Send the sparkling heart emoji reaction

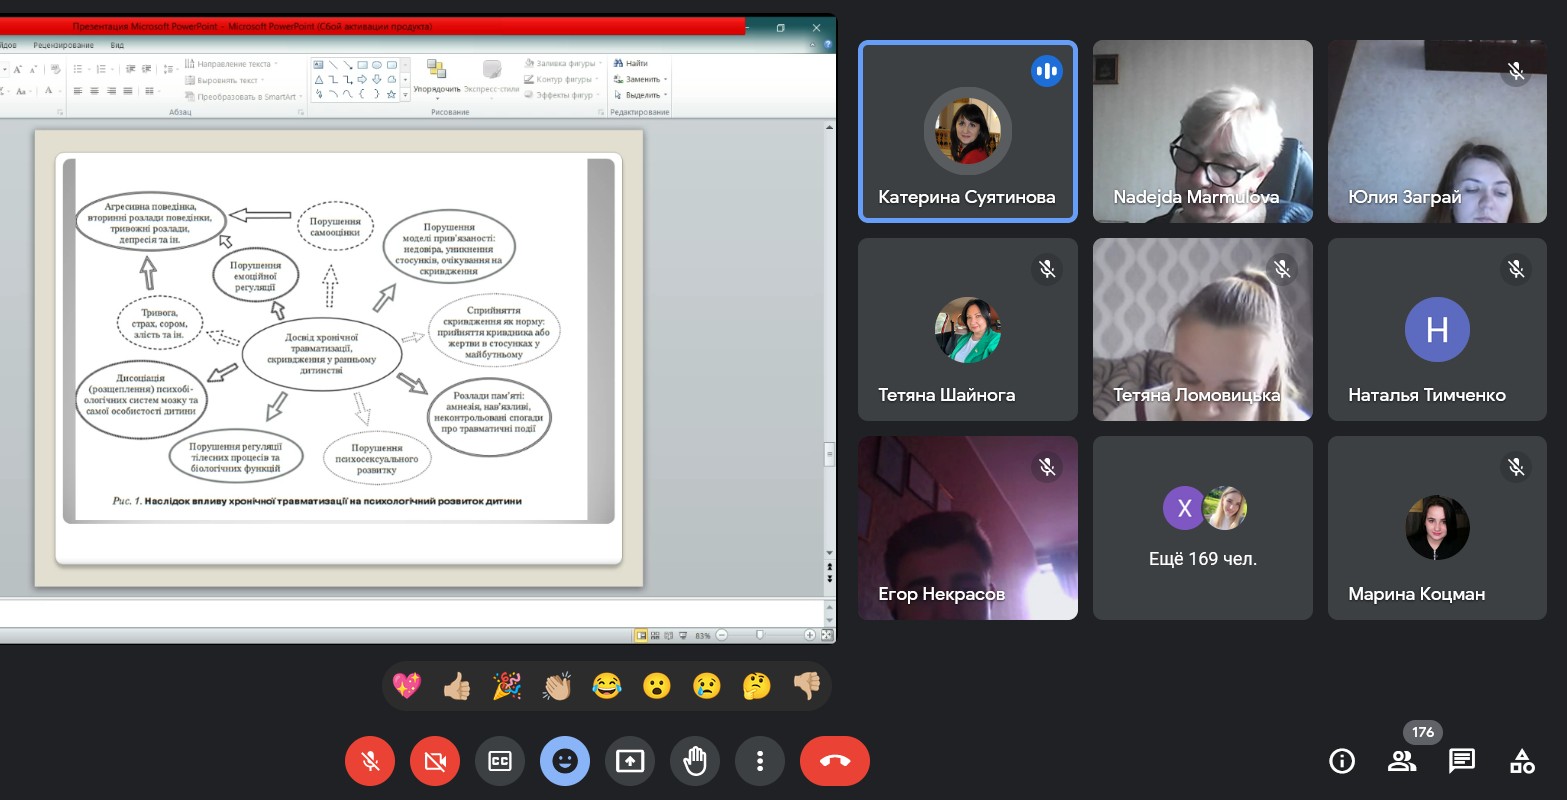tap(407, 686)
